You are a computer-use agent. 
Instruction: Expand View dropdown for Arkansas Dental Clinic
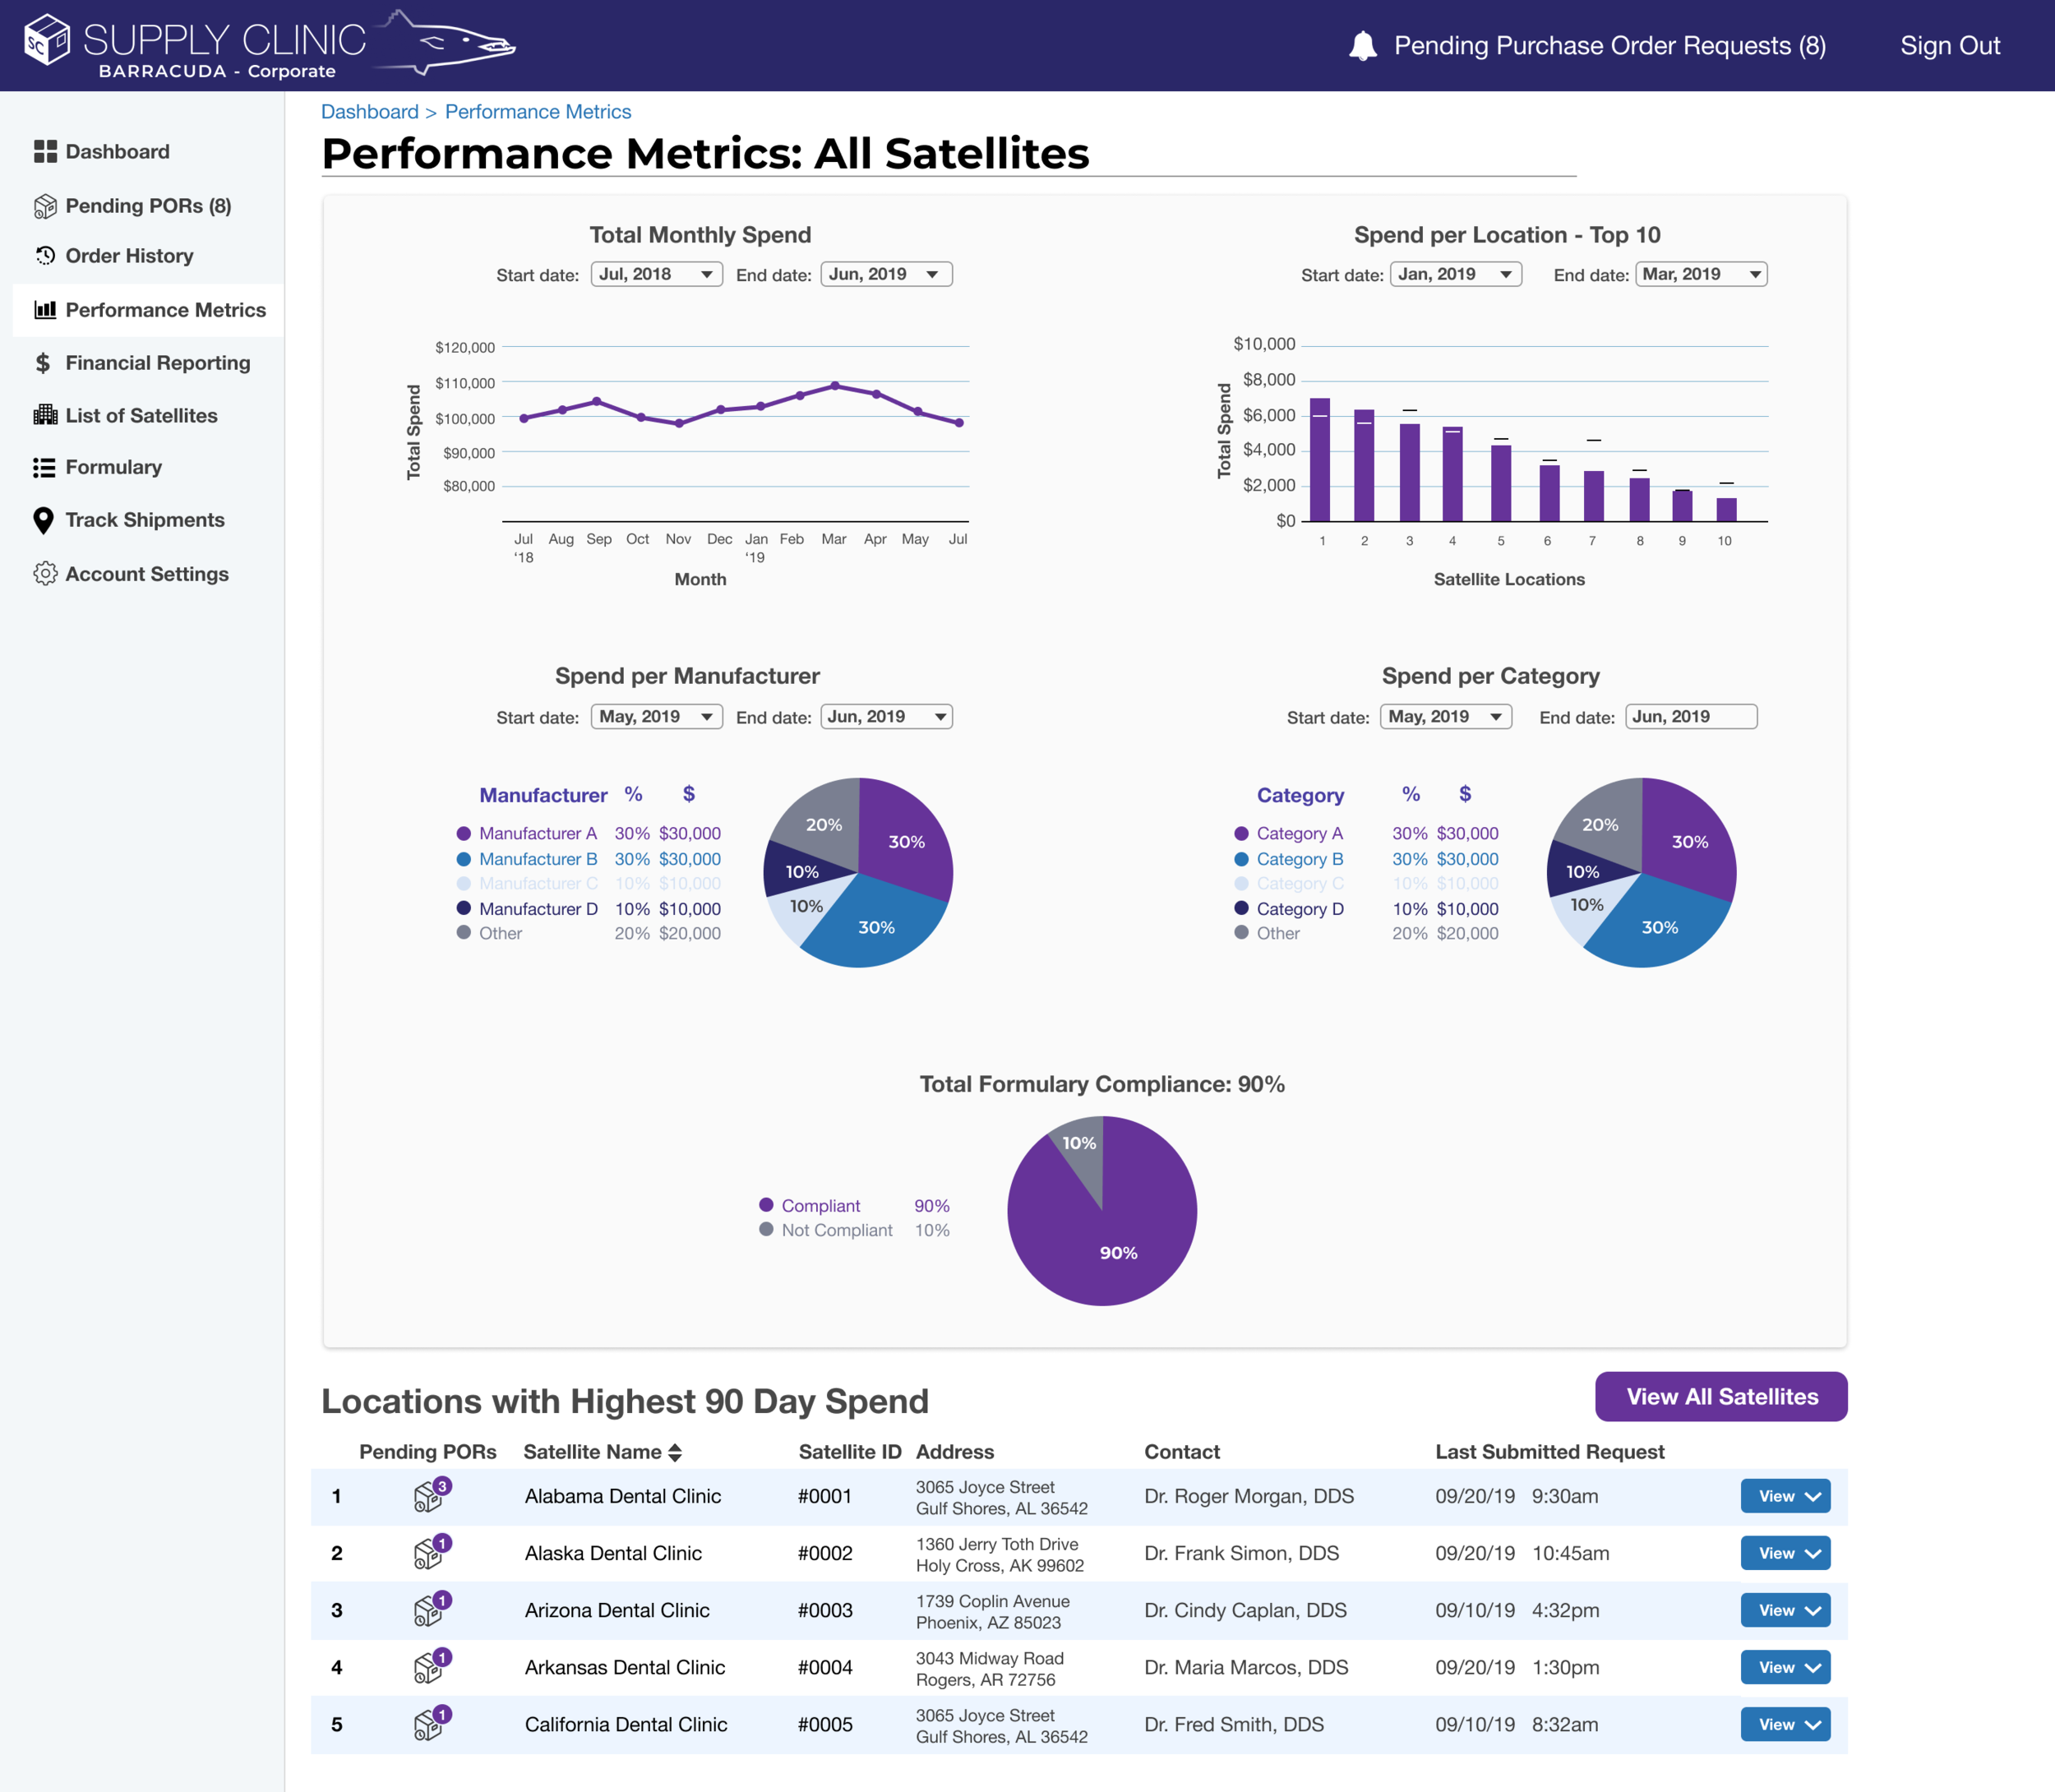click(x=1785, y=1667)
